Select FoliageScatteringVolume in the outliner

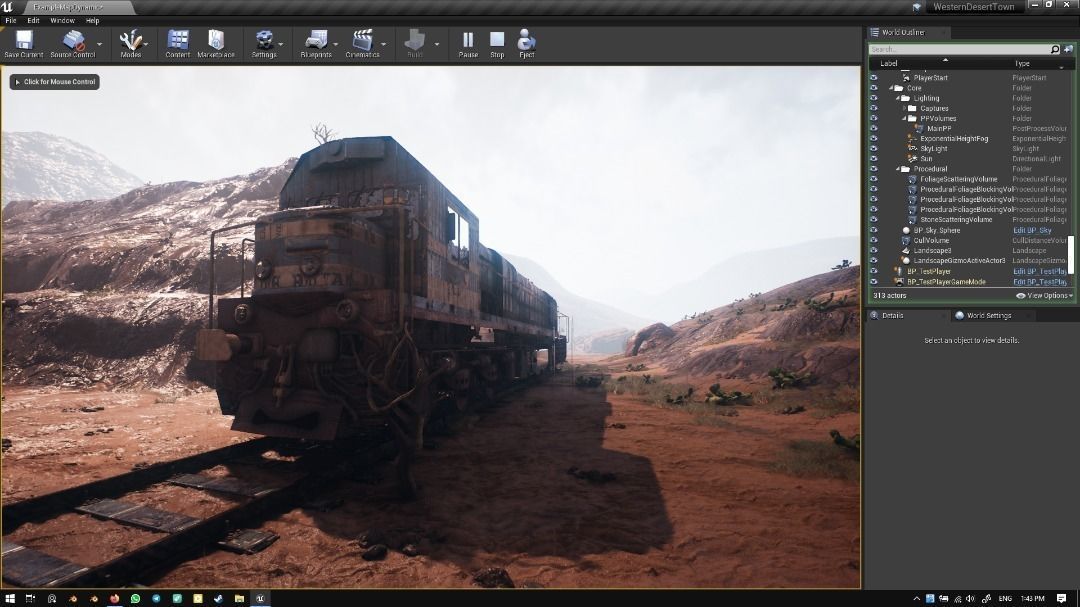(958, 179)
